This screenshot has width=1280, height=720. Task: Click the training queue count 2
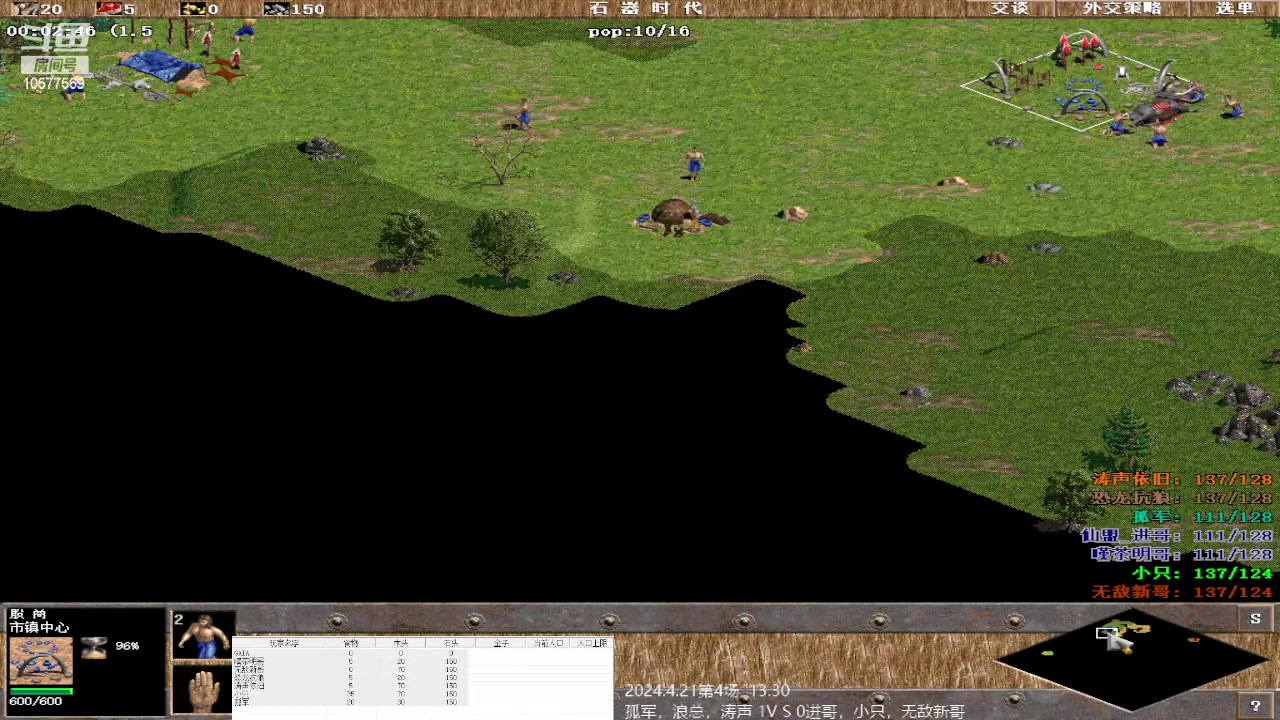[x=179, y=620]
